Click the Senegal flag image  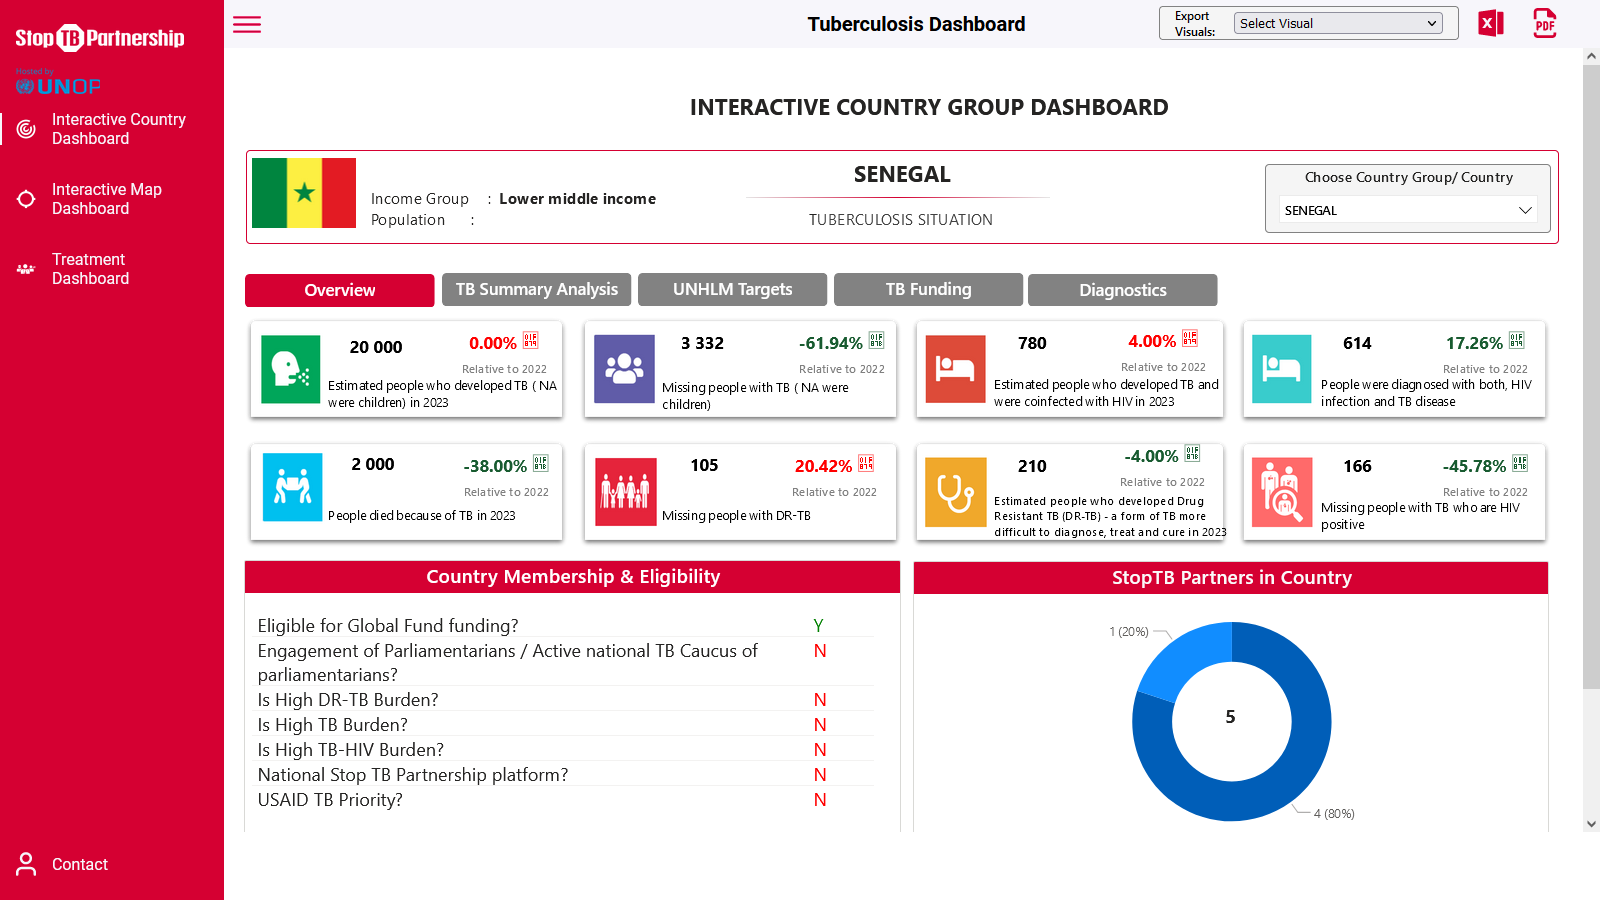[x=304, y=193]
